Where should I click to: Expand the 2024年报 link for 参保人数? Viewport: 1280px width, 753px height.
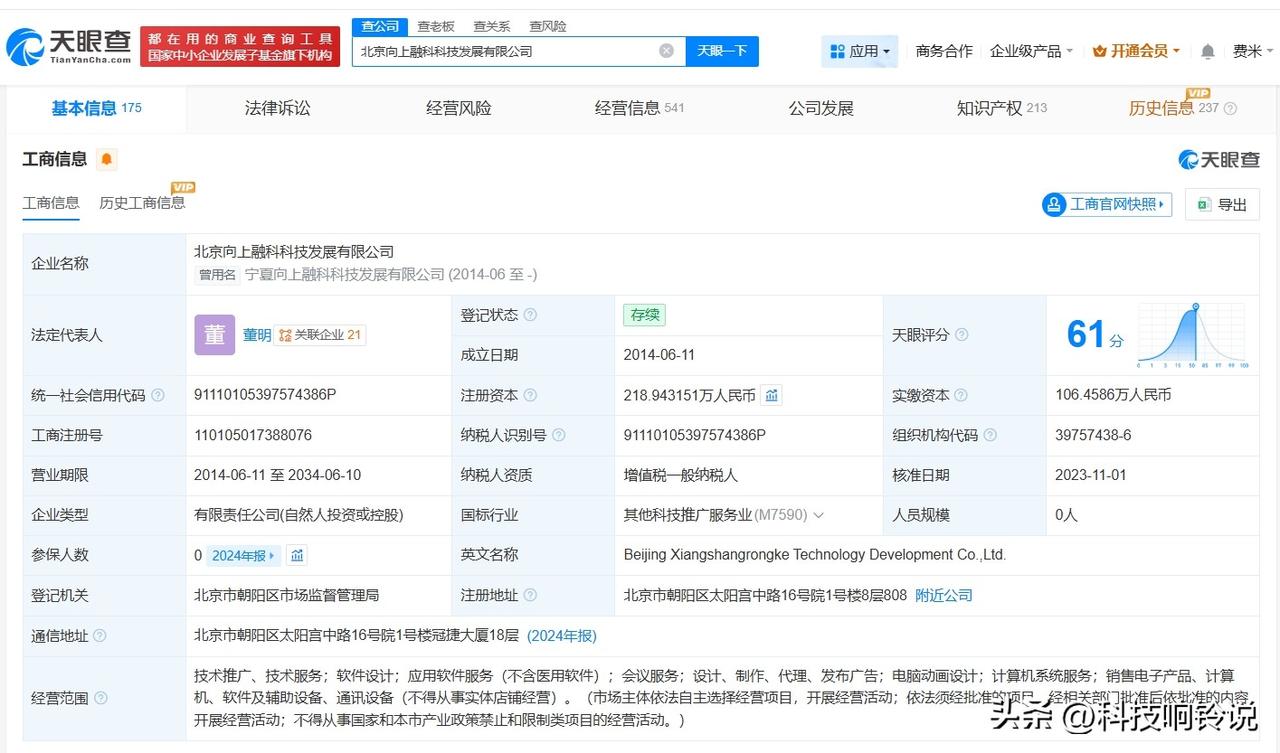coord(244,556)
